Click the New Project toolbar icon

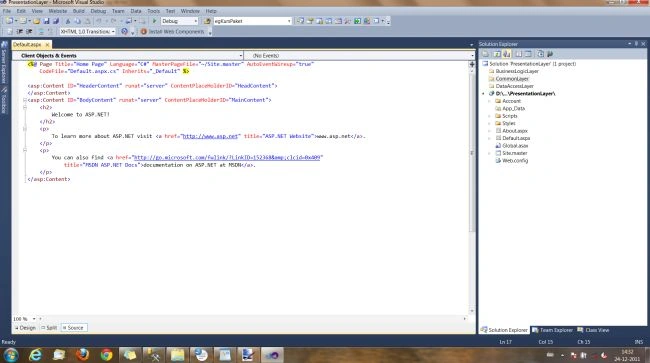(x=9, y=21)
